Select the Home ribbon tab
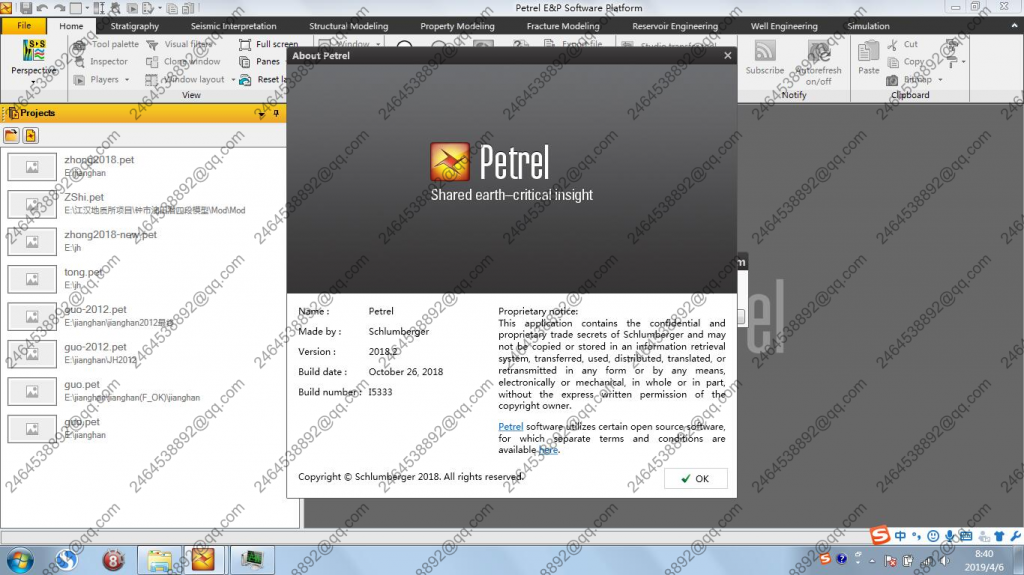This screenshot has width=1024, height=575. click(x=71, y=26)
